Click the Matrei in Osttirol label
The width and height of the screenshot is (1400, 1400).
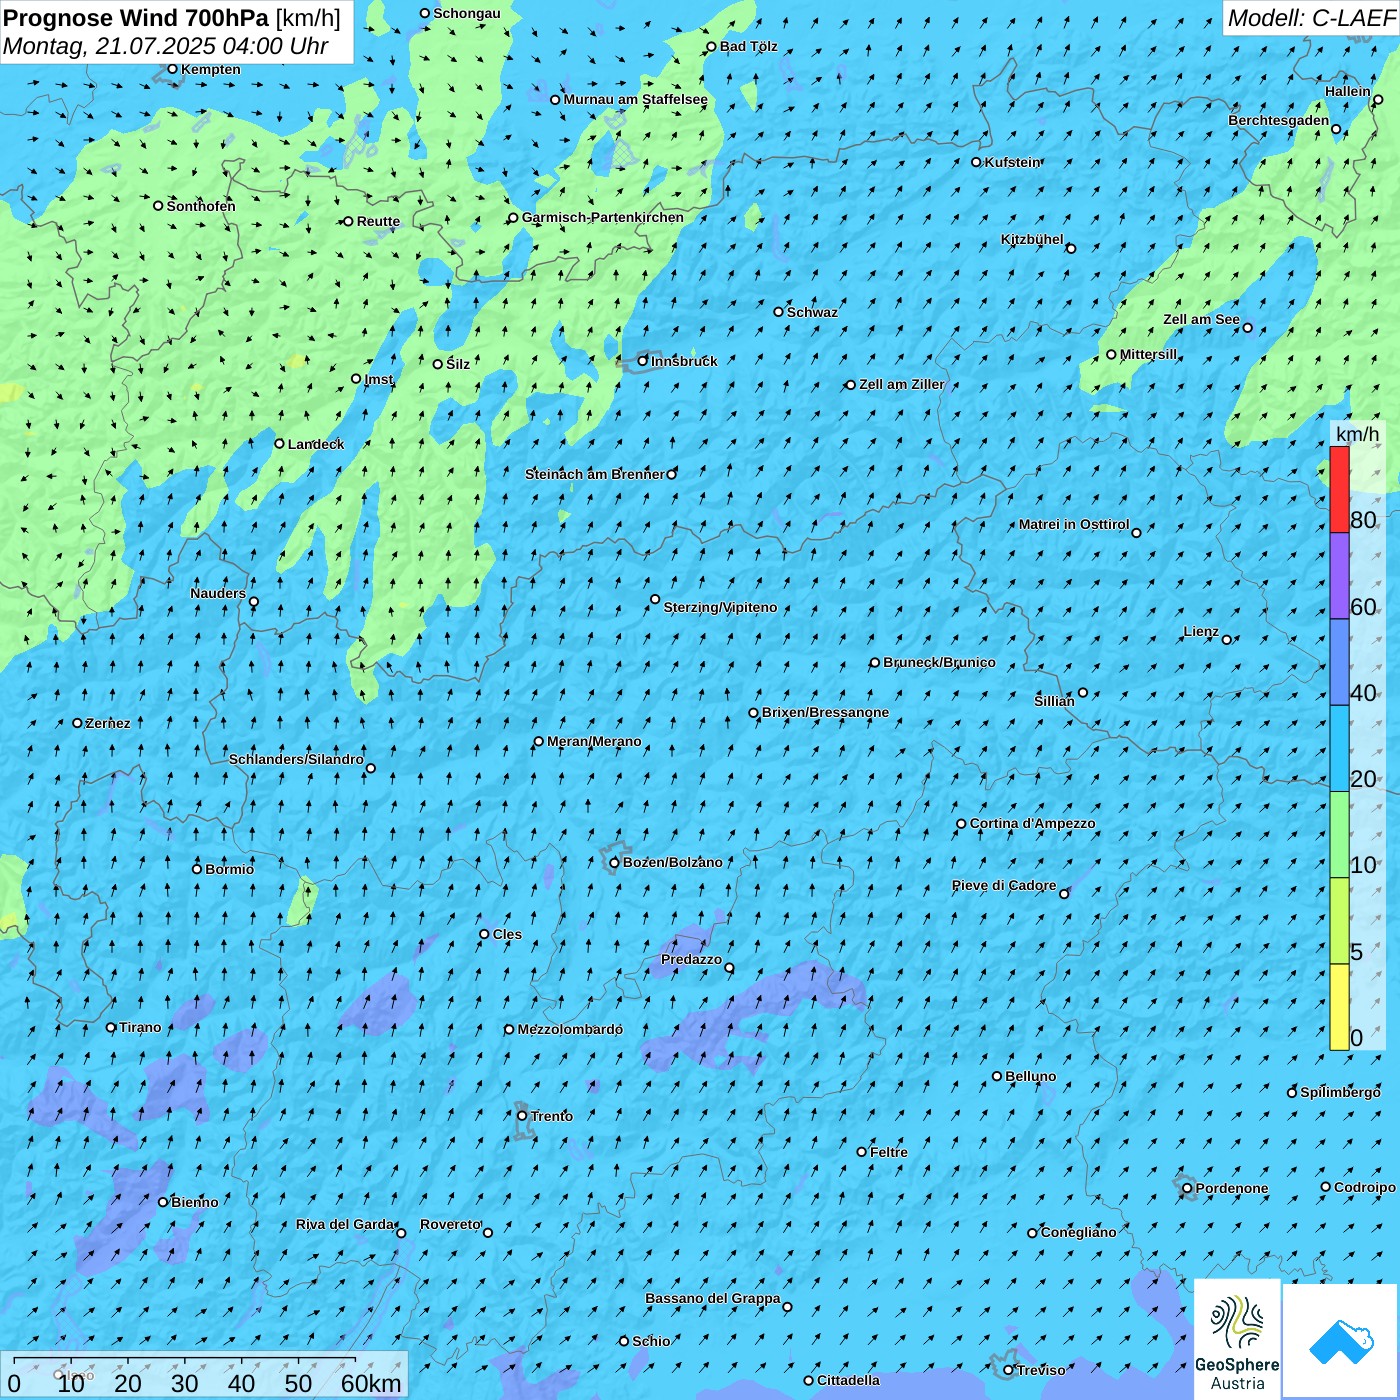click(x=1074, y=524)
